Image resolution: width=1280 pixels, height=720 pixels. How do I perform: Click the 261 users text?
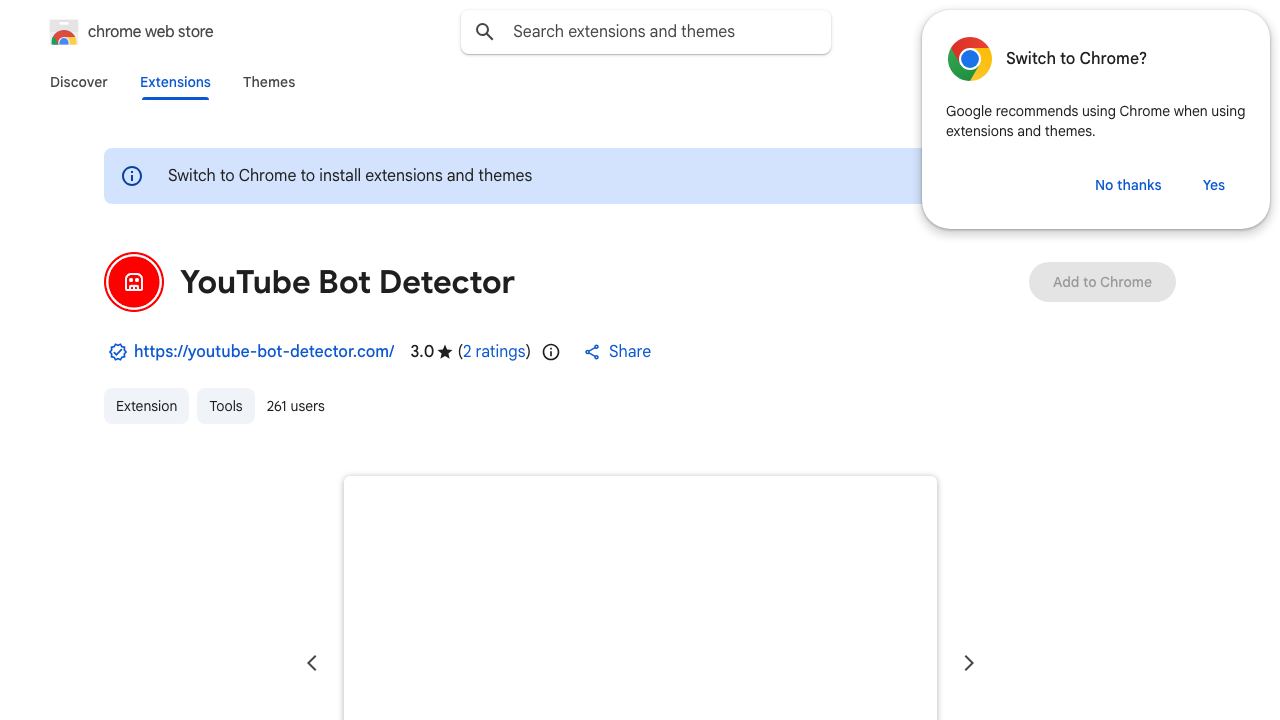(x=296, y=406)
